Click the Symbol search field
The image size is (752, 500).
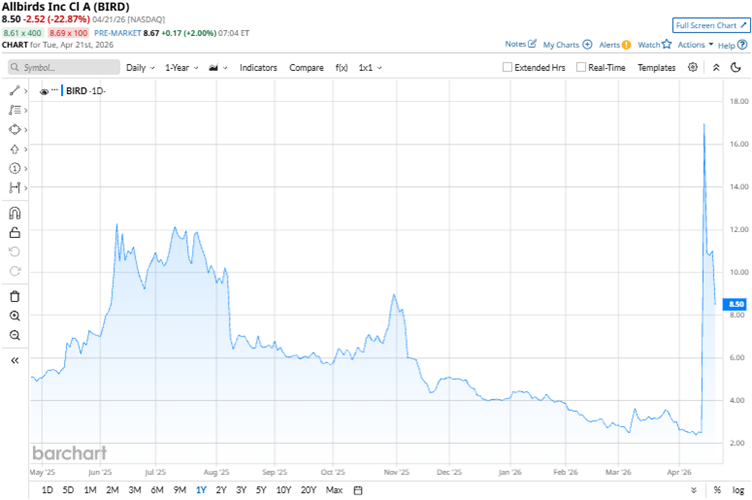60,67
